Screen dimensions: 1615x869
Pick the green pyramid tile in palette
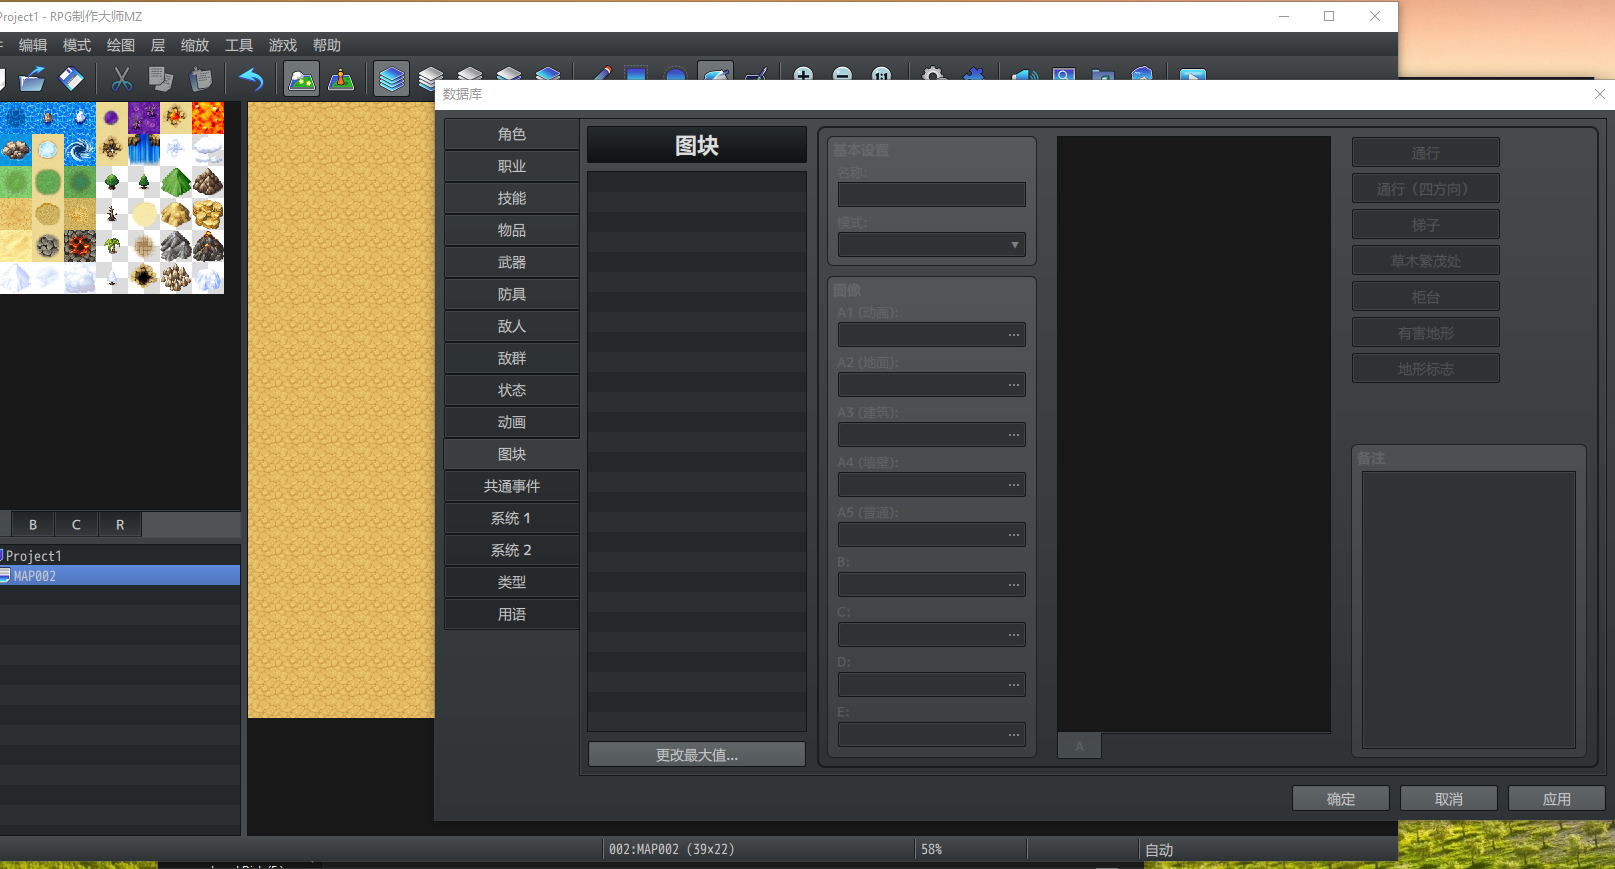click(176, 182)
